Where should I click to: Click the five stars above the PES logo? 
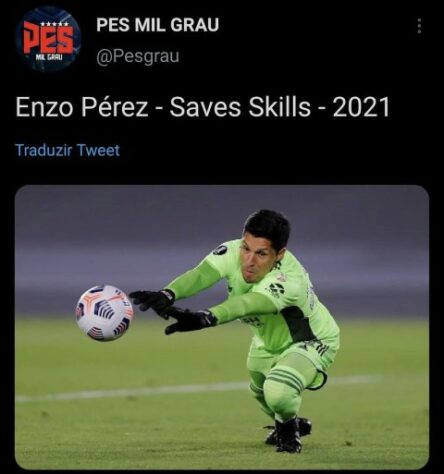[54, 24]
